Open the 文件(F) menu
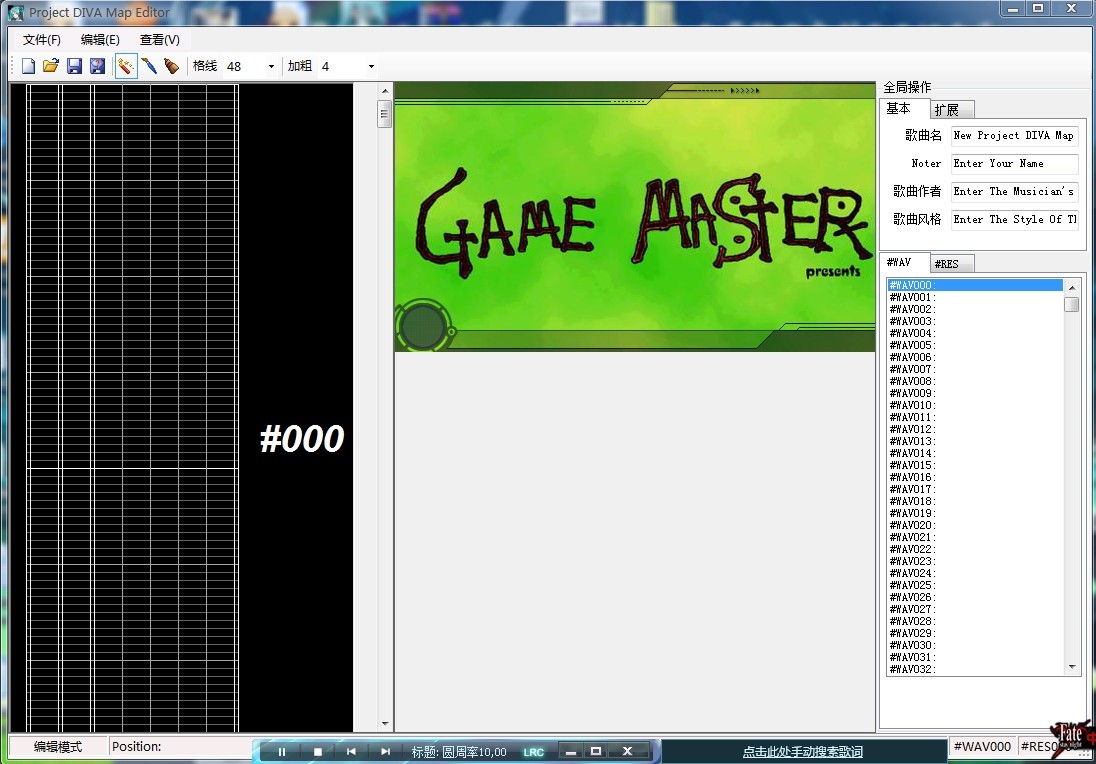Viewport: 1096px width, 764px height. click(x=42, y=40)
